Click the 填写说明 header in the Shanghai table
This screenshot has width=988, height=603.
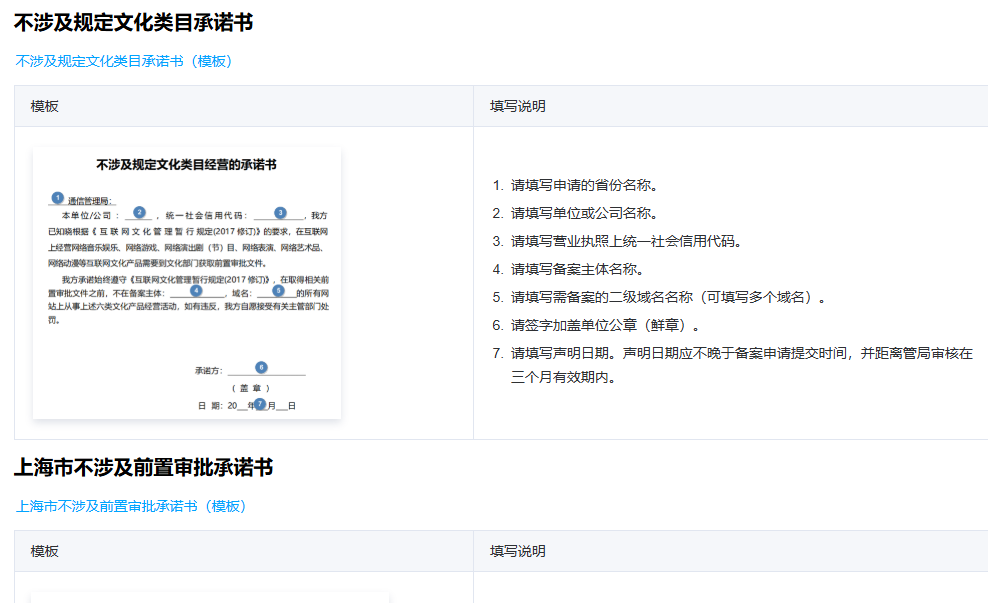pos(517,551)
